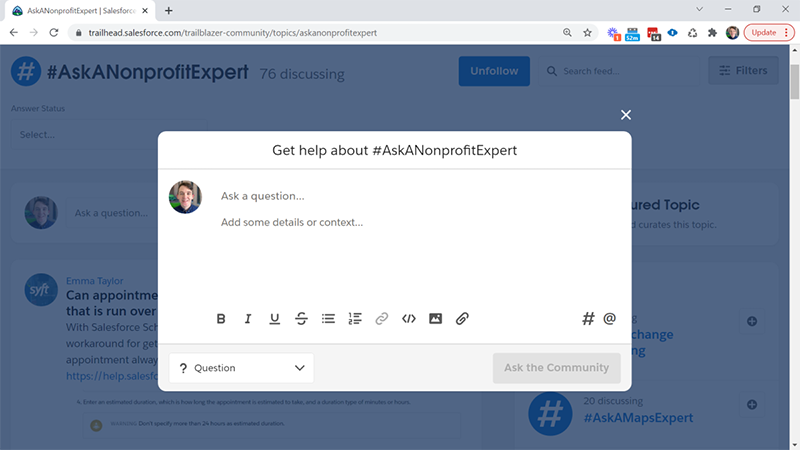Open the tab search chevron
The height and width of the screenshot is (450, 800).
point(699,9)
